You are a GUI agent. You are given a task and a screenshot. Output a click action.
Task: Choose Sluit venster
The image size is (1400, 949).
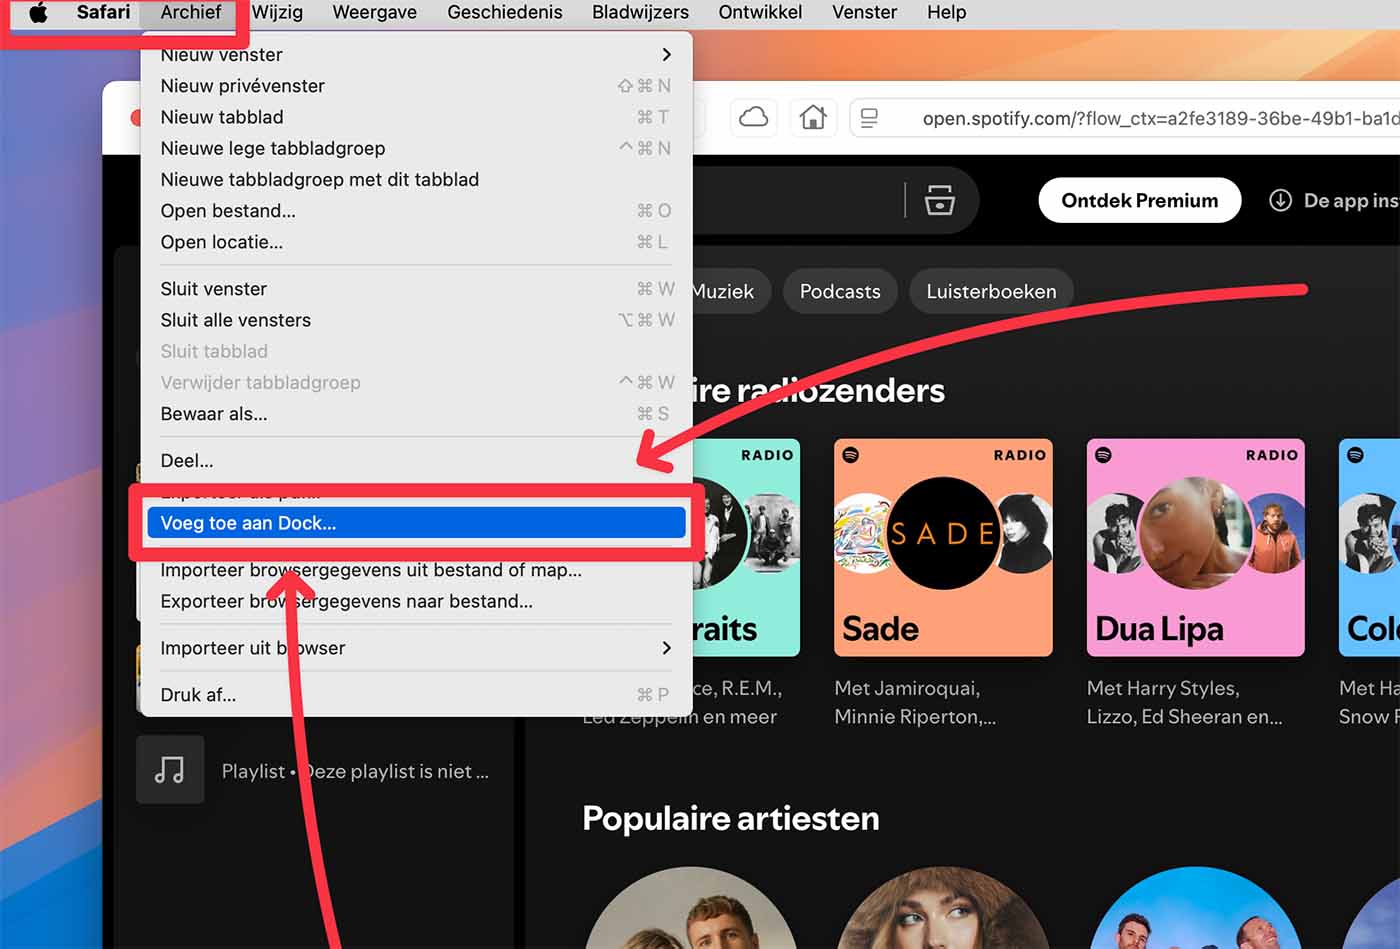click(416, 289)
